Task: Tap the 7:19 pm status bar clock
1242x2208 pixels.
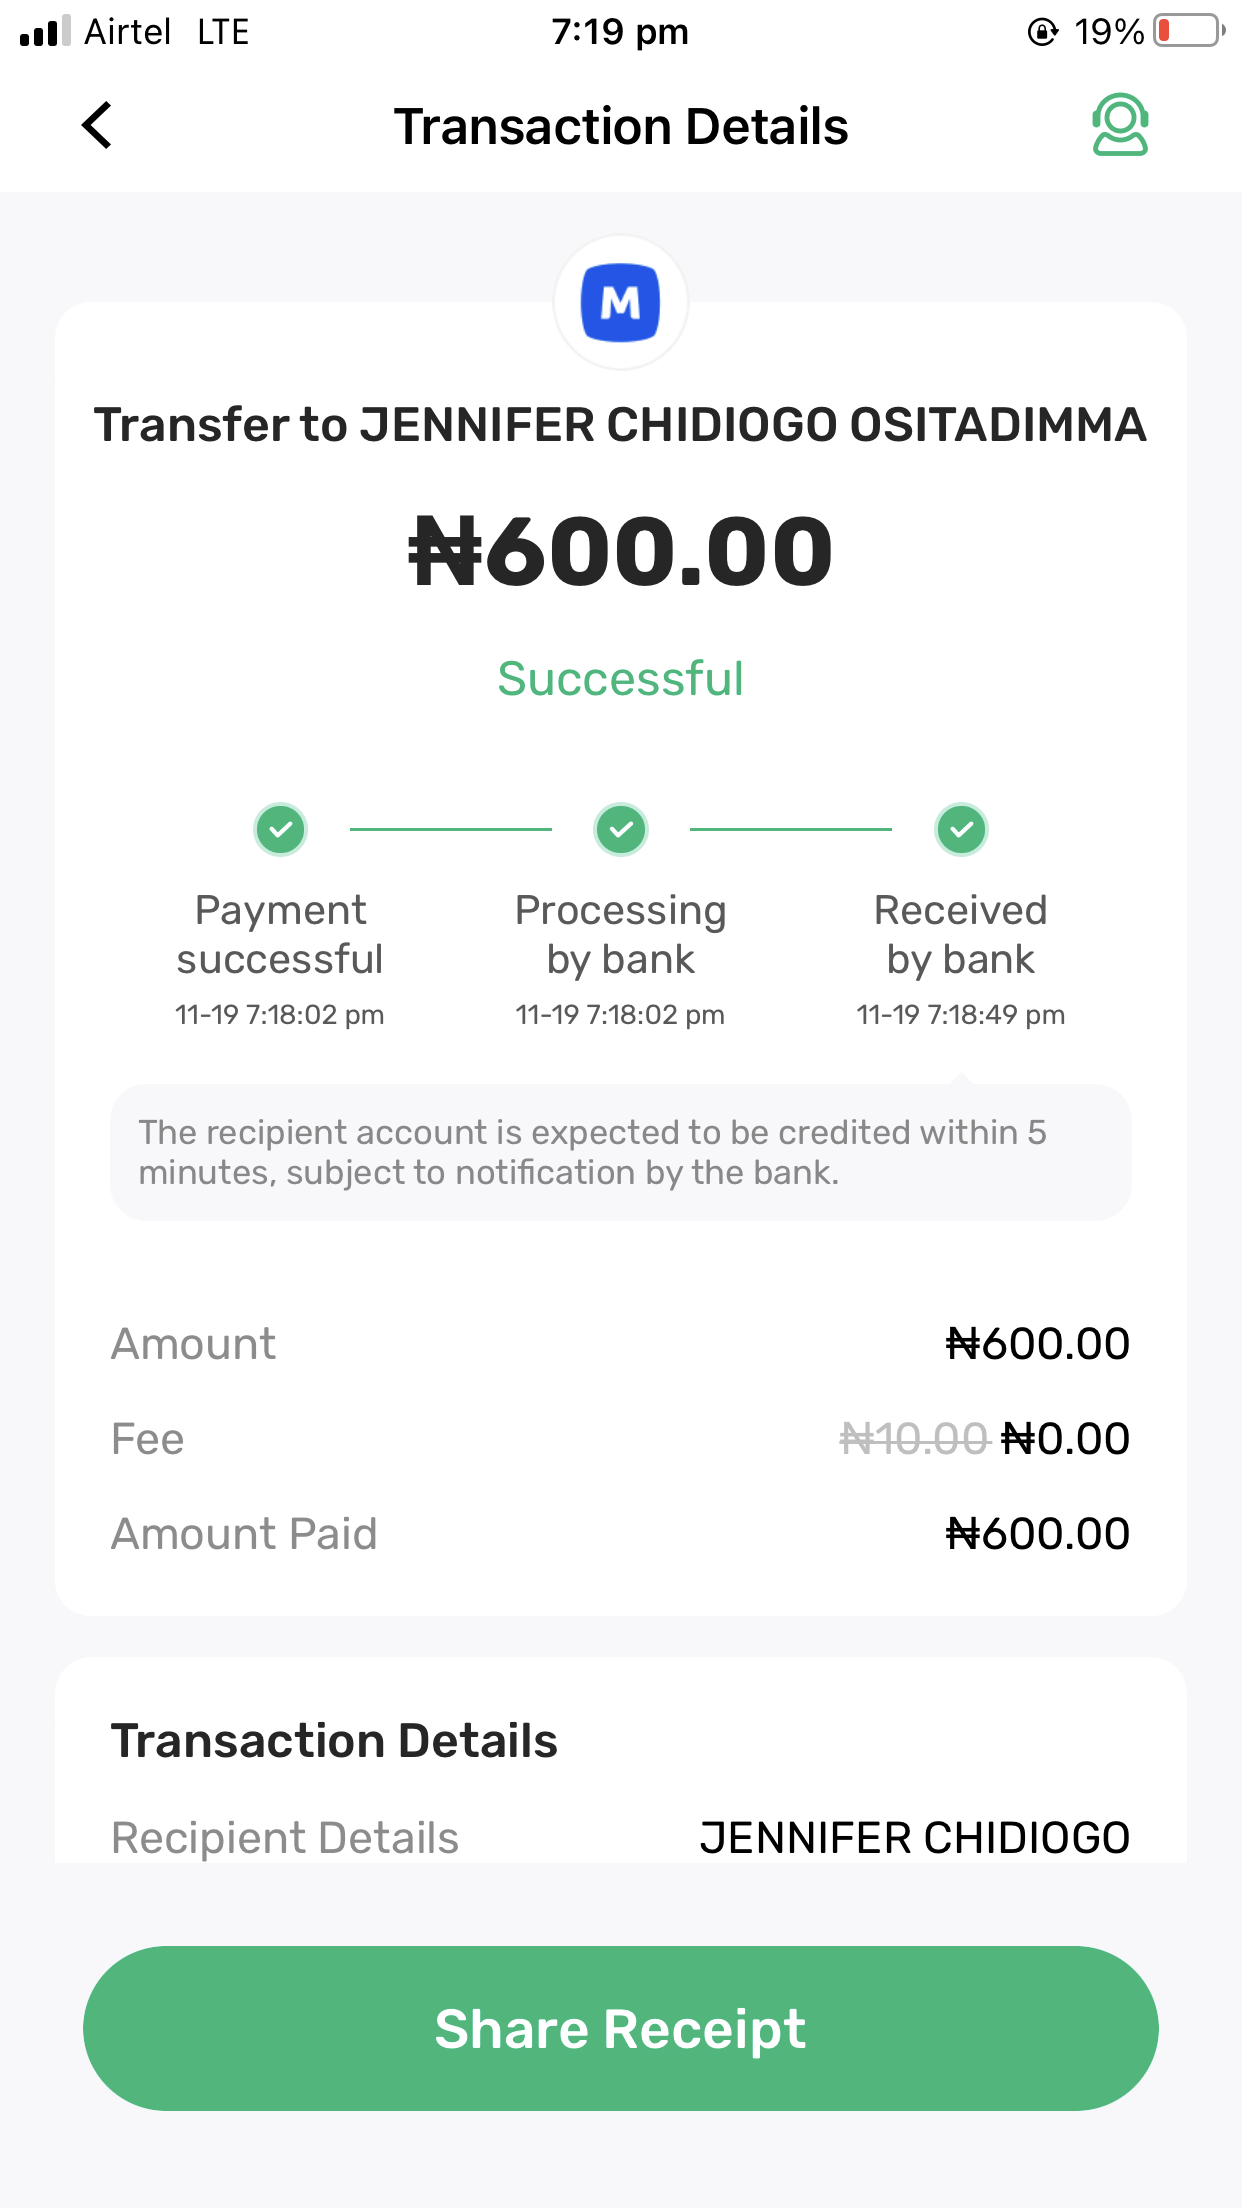Action: click(x=620, y=32)
